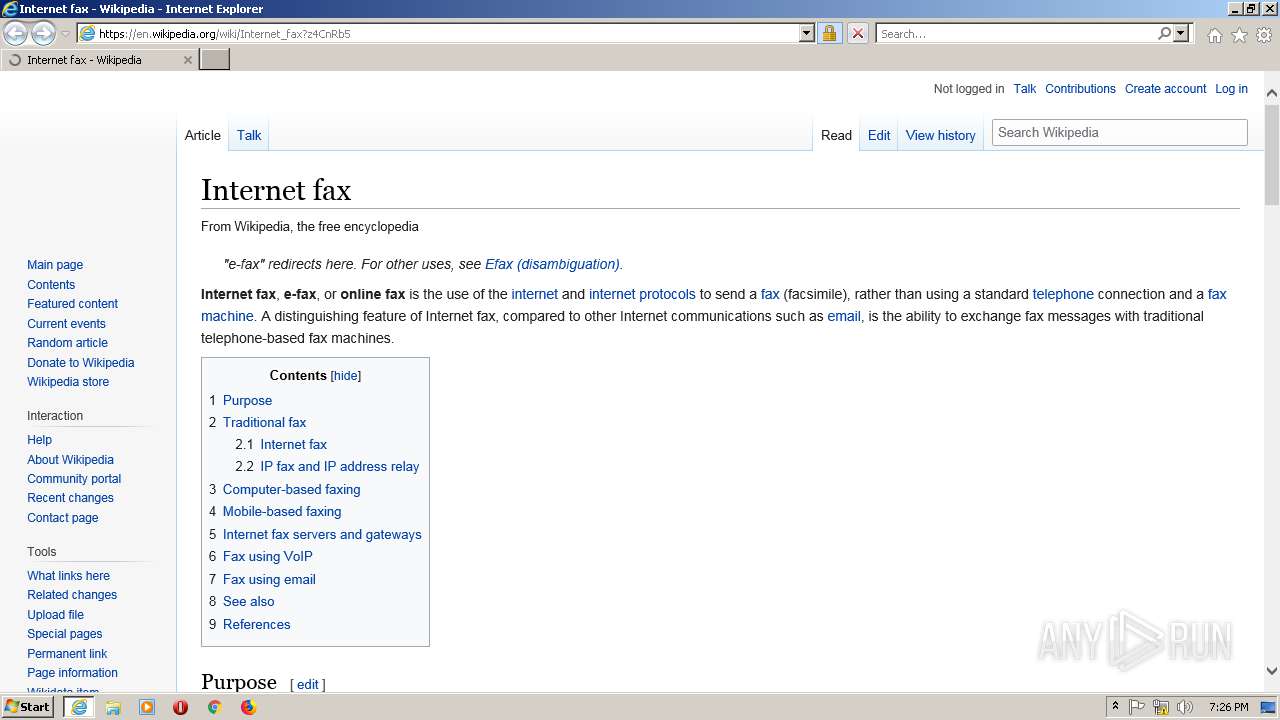
Task: Open the address bar dropdown arrow
Action: pyautogui.click(x=807, y=33)
